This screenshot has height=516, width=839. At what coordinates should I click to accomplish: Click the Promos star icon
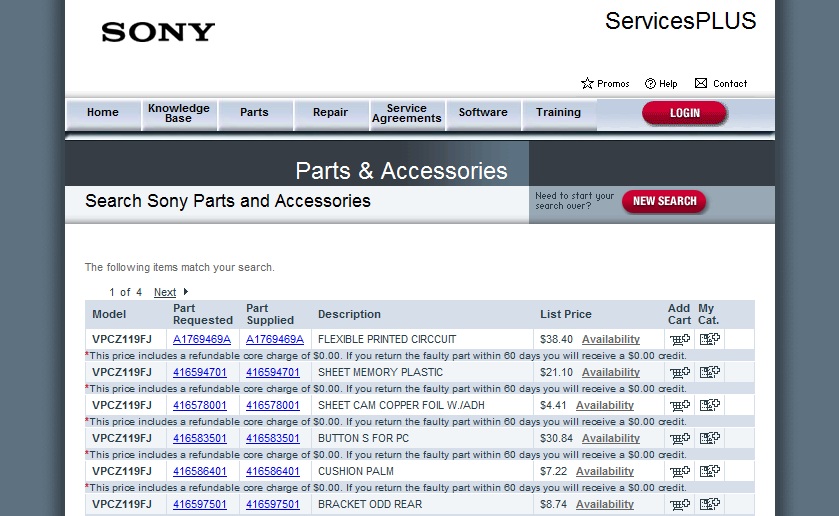pyautogui.click(x=587, y=84)
